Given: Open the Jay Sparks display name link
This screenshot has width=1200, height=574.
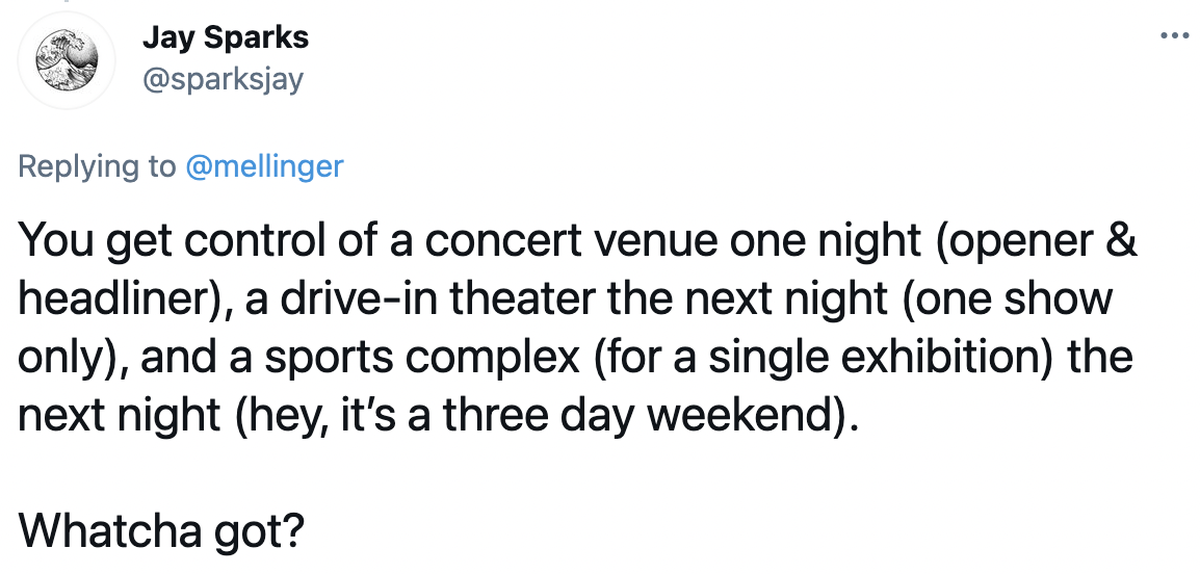Looking at the screenshot, I should click(x=225, y=38).
